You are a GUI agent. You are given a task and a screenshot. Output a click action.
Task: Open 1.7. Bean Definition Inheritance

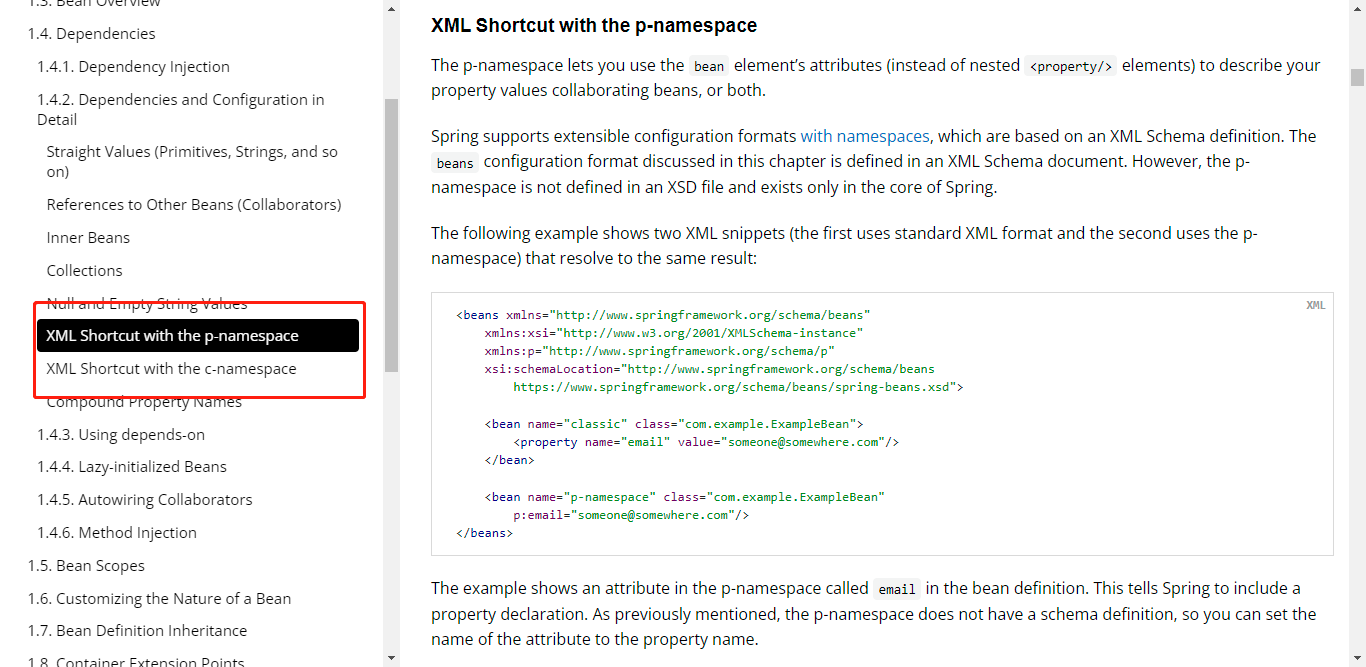(x=138, y=631)
